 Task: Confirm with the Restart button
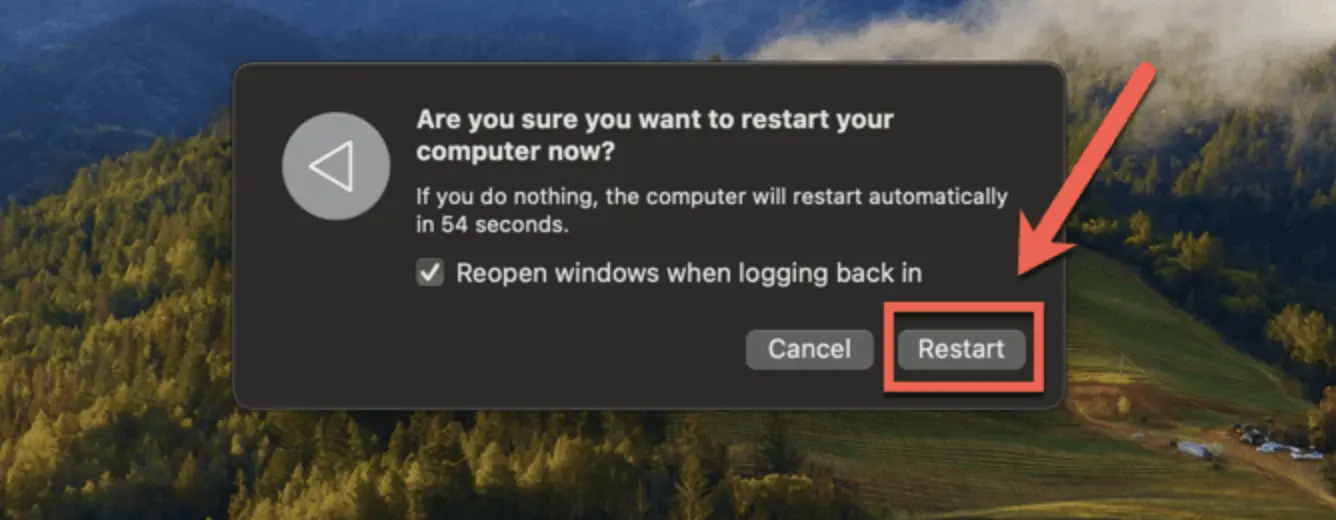pos(961,349)
